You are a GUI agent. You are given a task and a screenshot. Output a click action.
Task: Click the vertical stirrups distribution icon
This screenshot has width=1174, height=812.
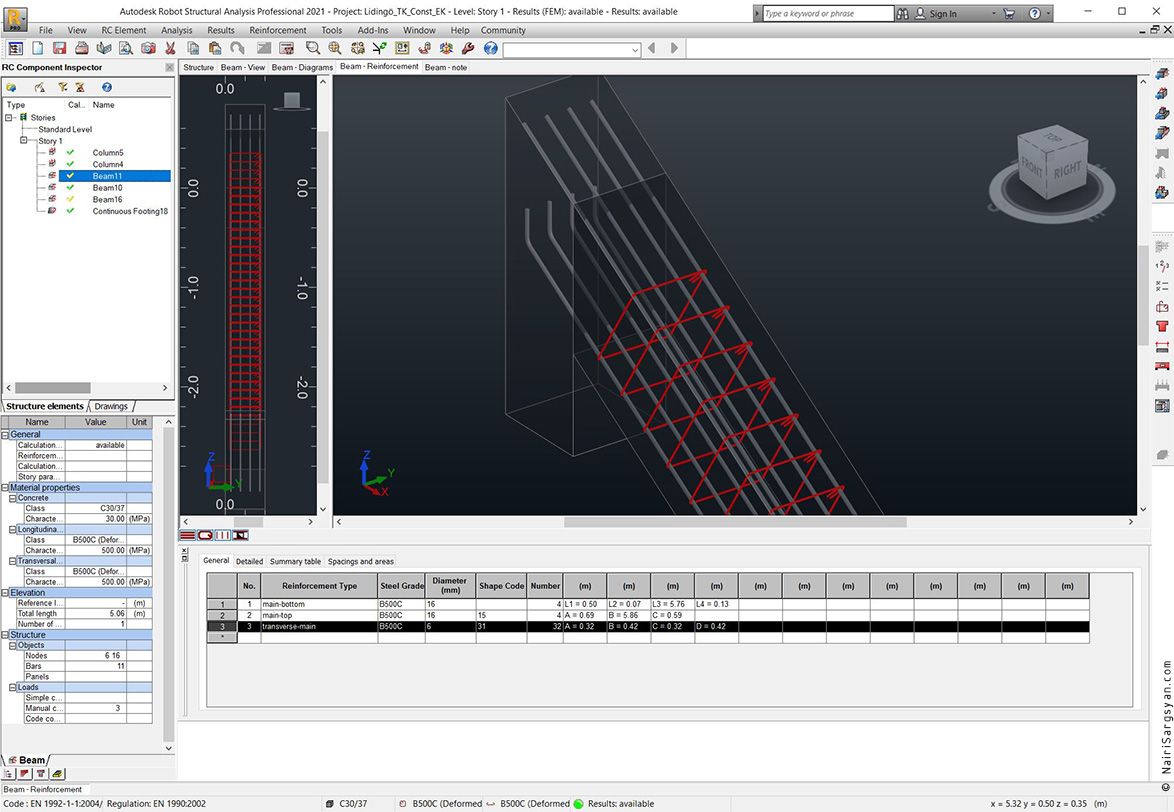(x=223, y=535)
